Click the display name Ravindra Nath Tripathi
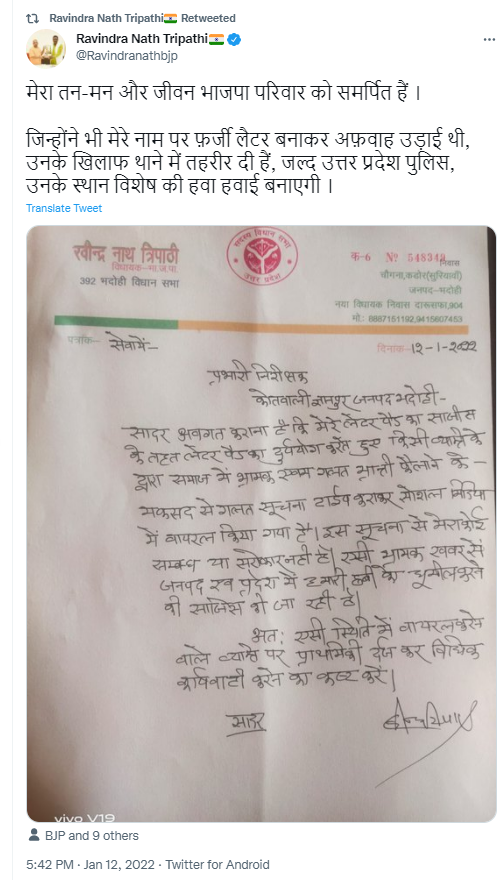 (x=142, y=39)
